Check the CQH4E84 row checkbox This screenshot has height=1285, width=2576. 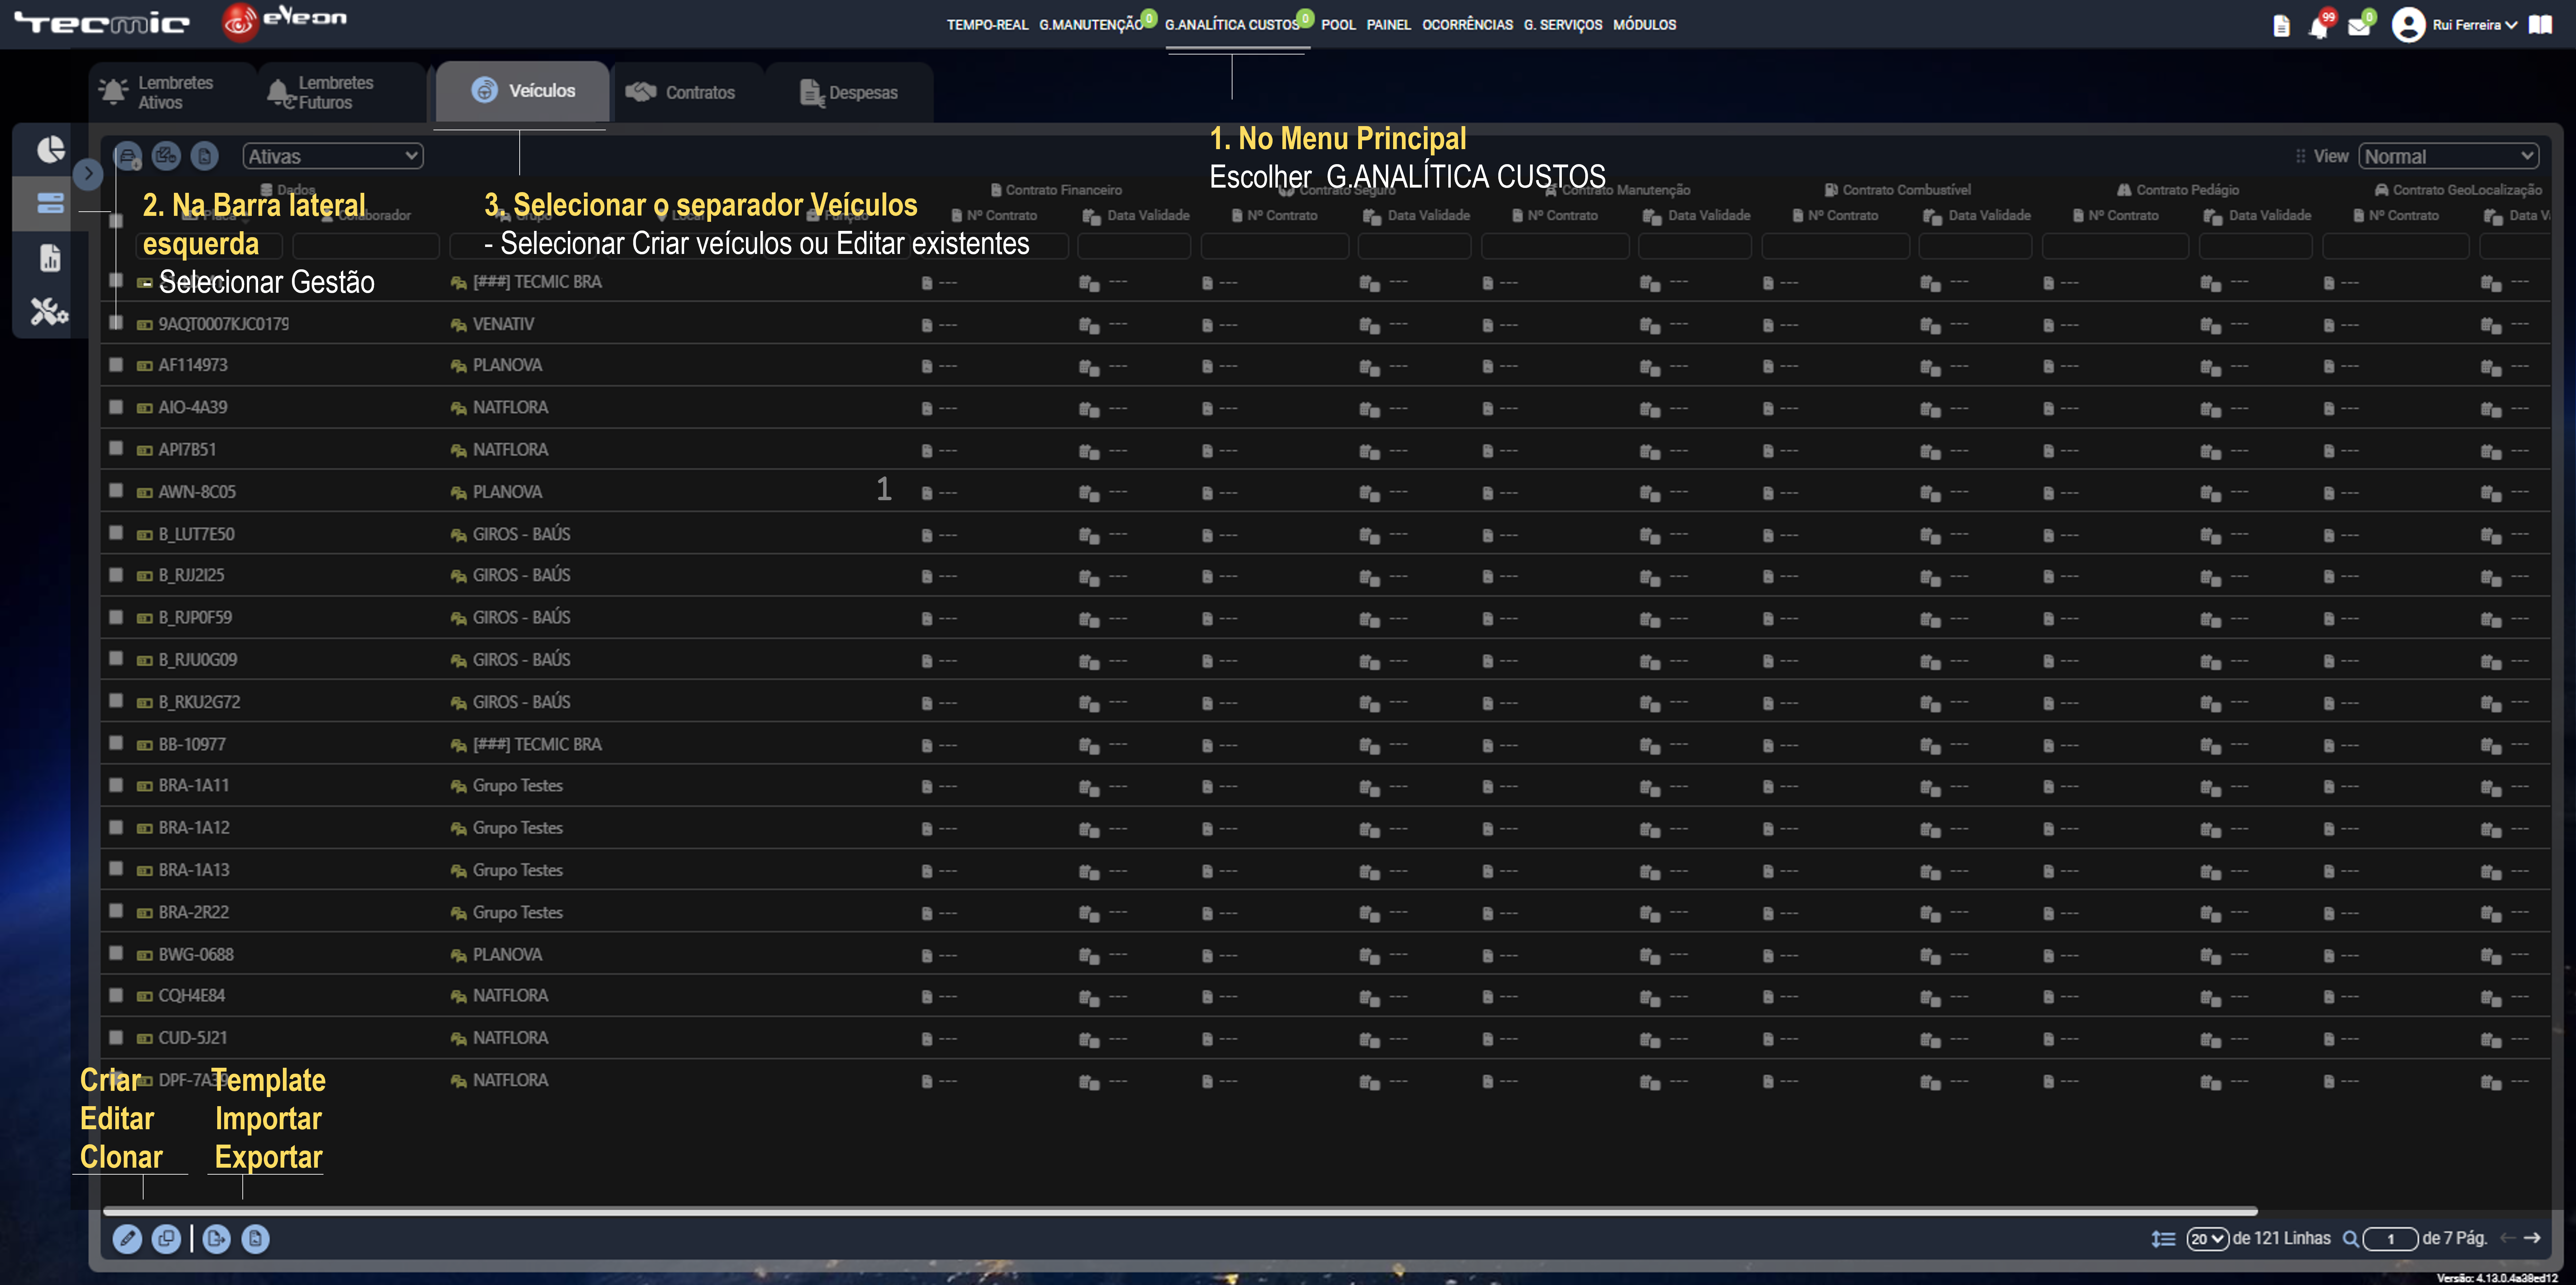click(116, 995)
